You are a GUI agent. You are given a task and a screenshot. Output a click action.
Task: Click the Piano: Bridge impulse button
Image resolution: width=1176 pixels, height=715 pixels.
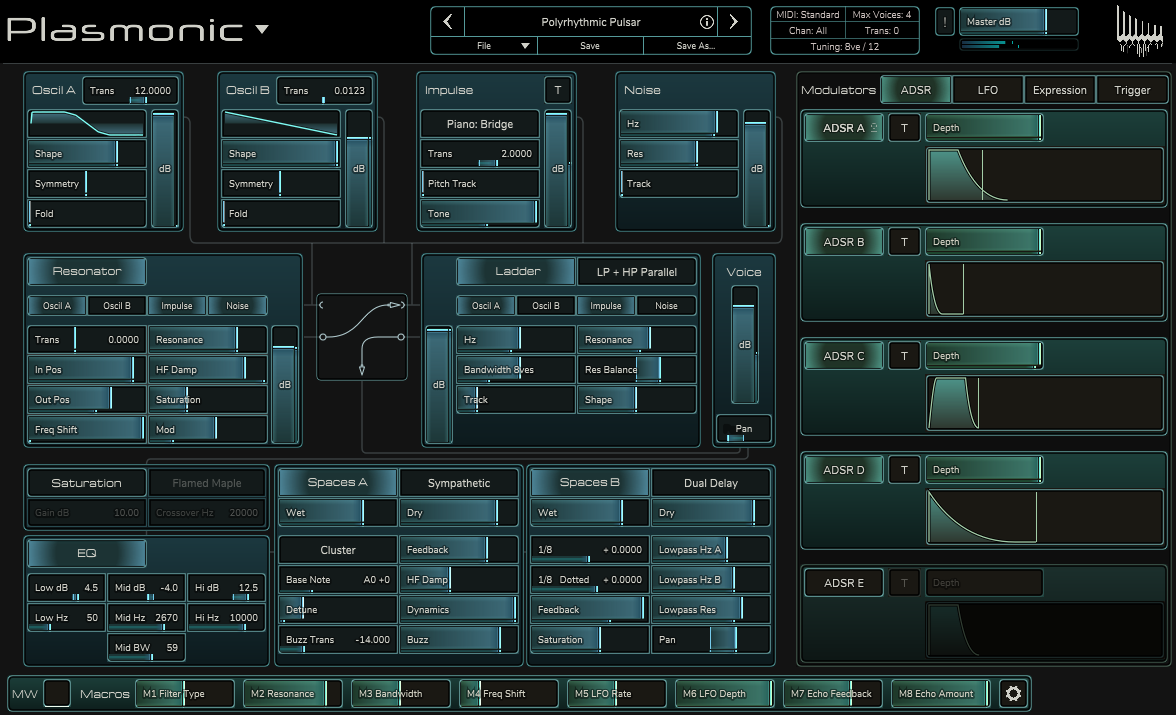[x=479, y=124]
